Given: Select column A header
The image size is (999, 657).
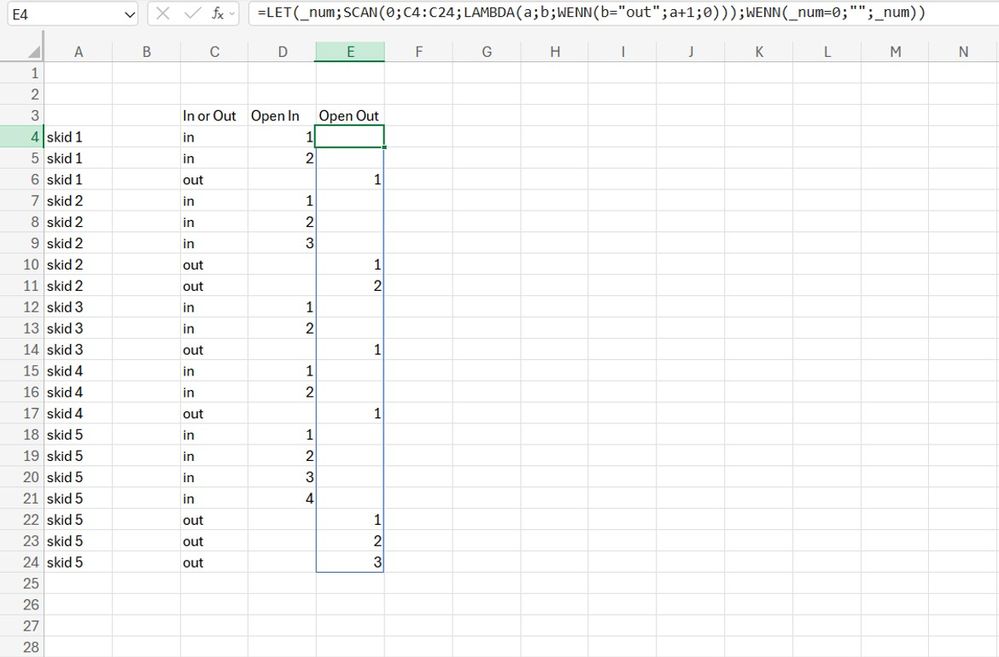Looking at the screenshot, I should coord(78,52).
